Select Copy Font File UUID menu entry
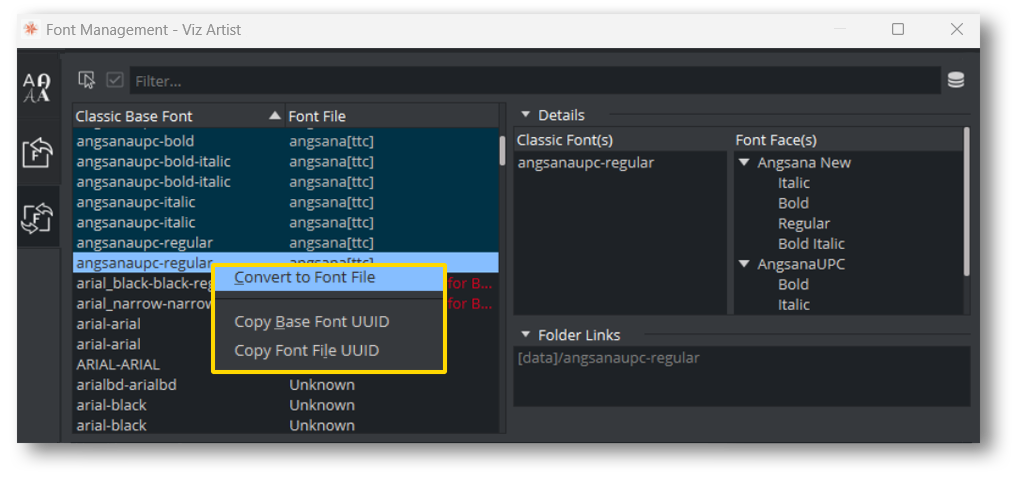1020x481 pixels. point(306,350)
